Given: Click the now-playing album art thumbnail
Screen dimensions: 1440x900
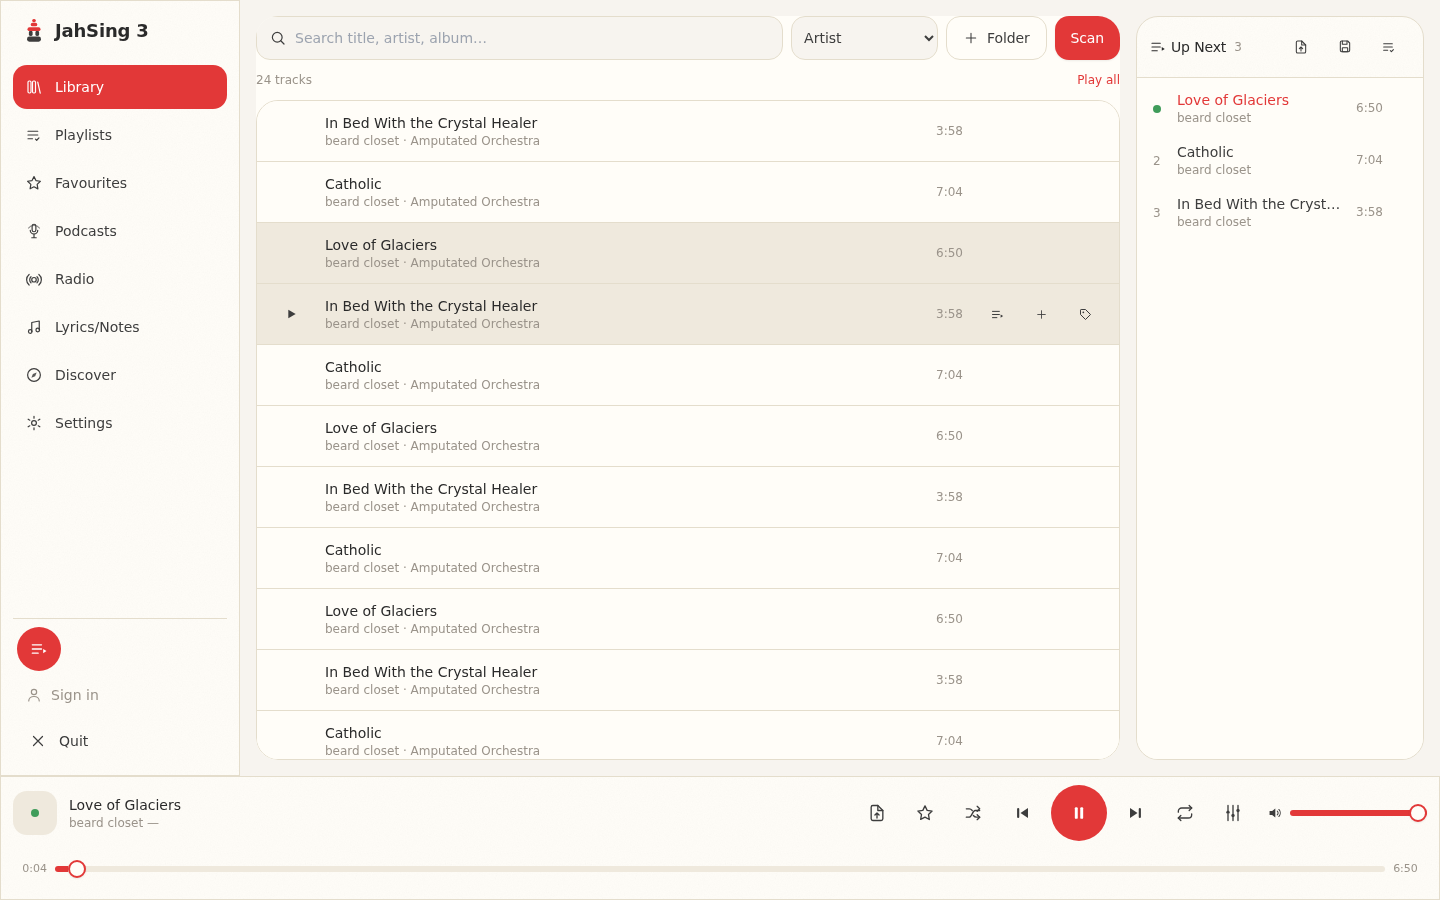Looking at the screenshot, I should coord(35,813).
